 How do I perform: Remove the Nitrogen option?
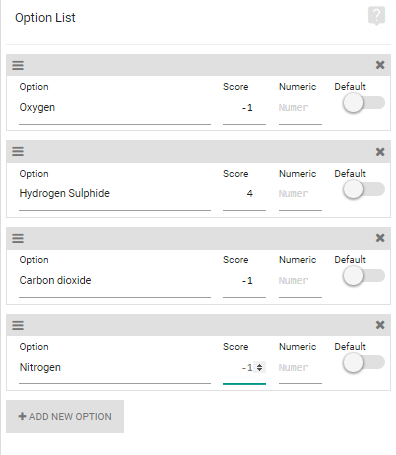[380, 325]
